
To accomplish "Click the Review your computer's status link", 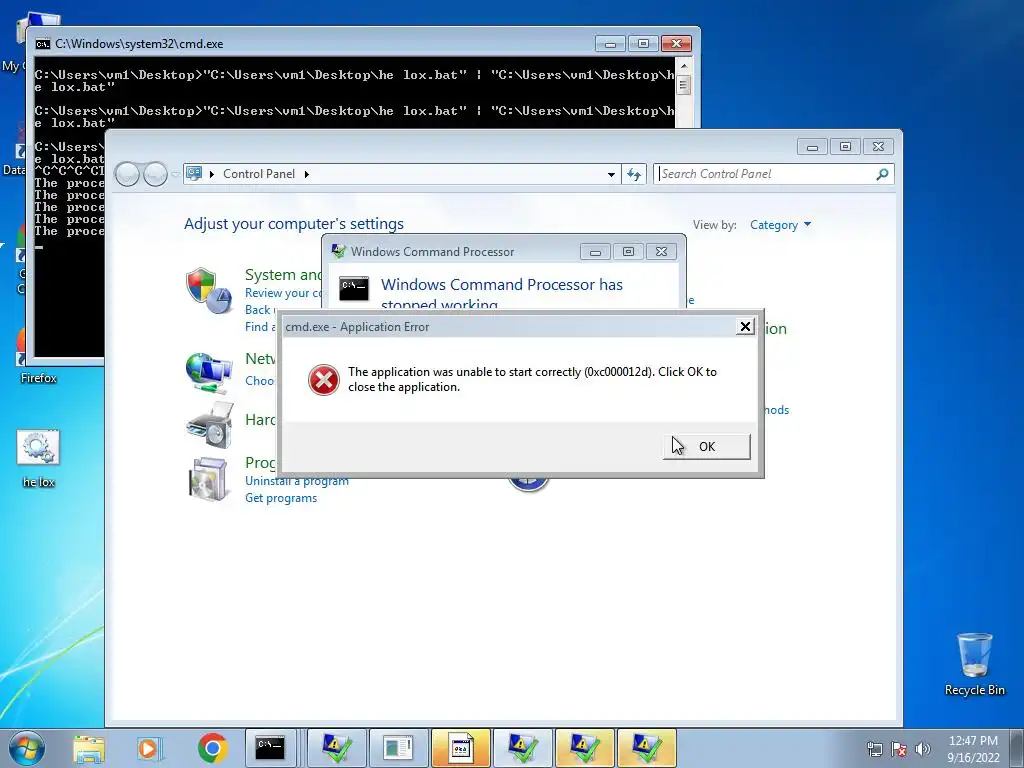I will tap(283, 293).
